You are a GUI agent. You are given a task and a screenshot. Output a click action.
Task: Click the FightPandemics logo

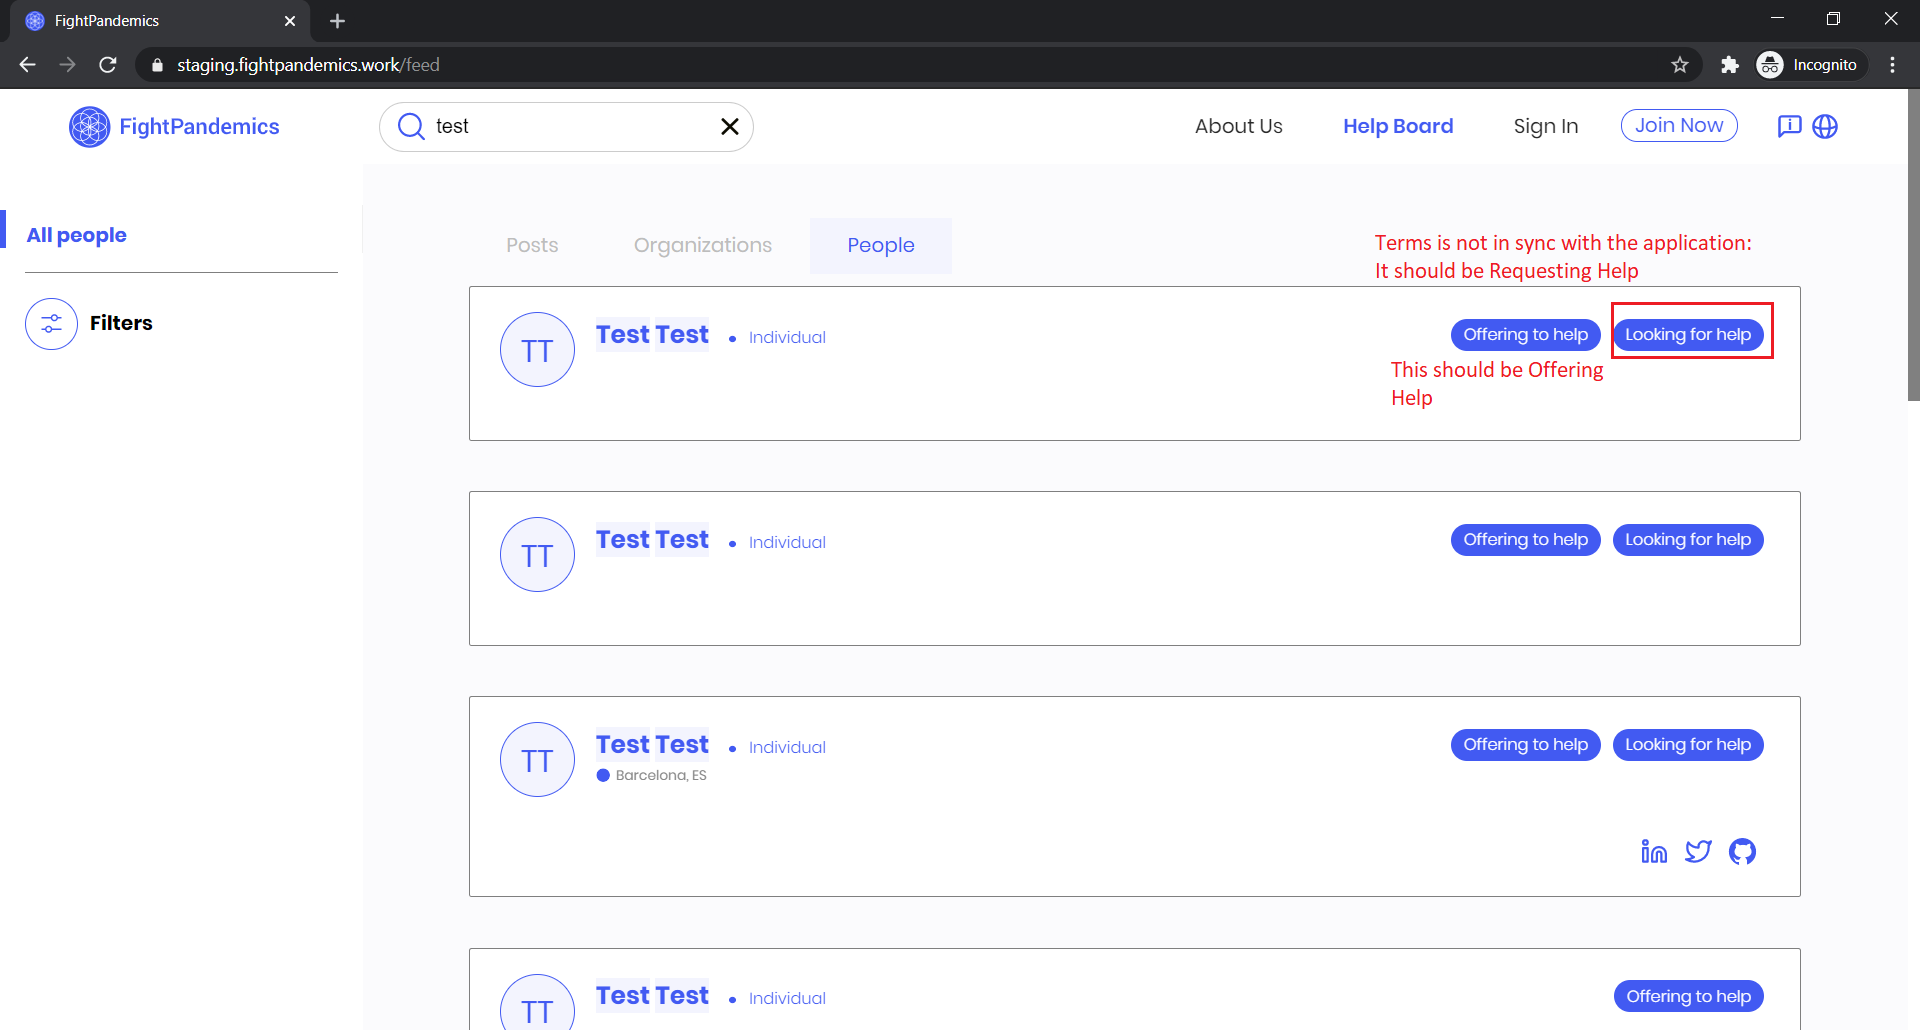coord(174,126)
